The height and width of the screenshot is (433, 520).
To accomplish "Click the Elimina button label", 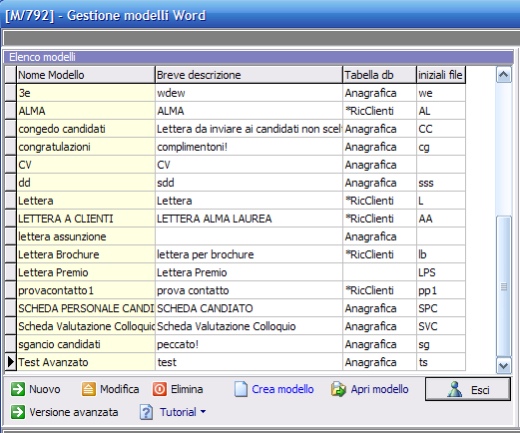I will tap(187, 389).
